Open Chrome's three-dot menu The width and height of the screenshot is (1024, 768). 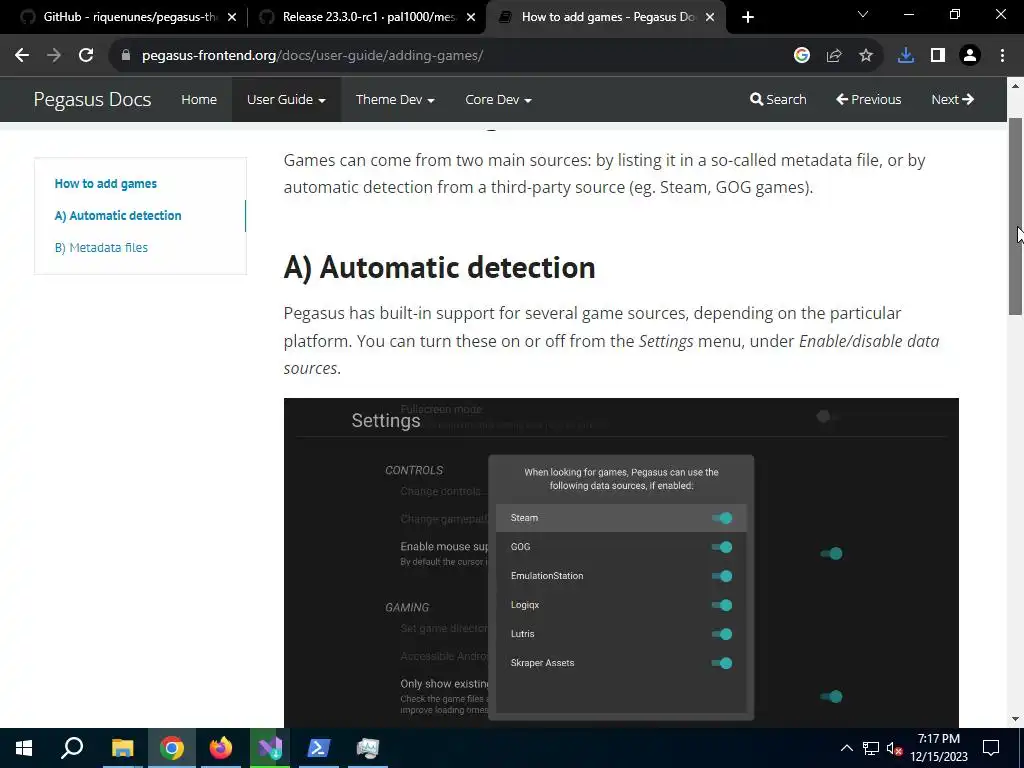coord(1002,56)
